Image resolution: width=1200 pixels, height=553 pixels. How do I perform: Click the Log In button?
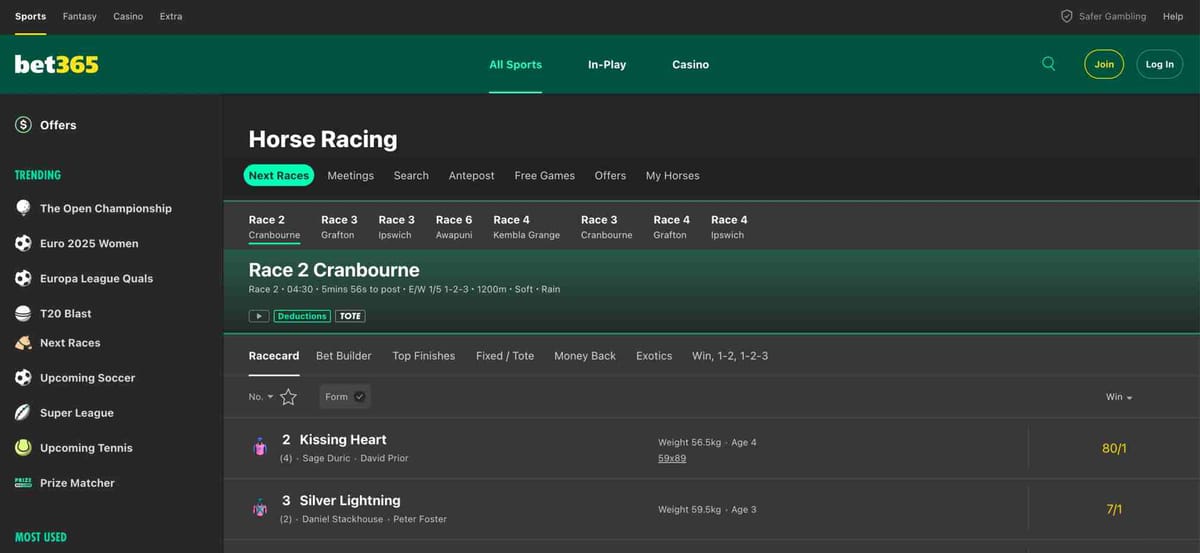(1160, 64)
